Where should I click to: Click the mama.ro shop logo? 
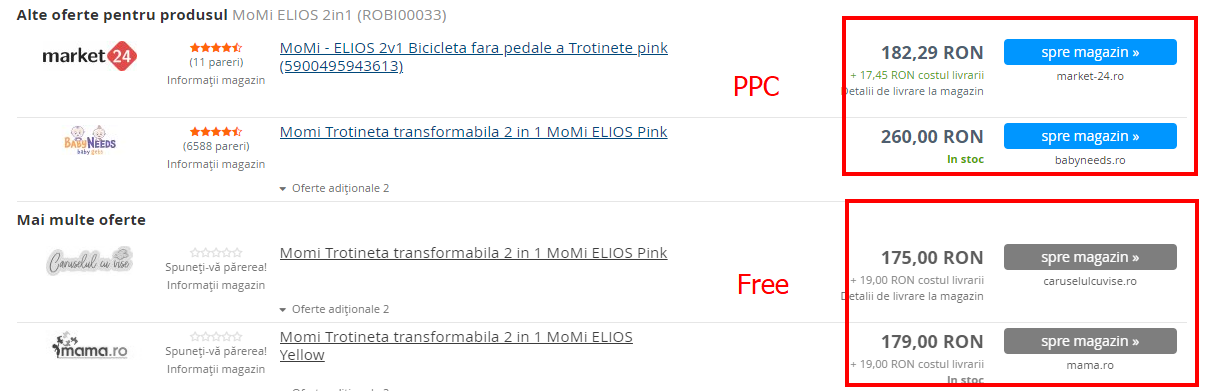coord(90,347)
